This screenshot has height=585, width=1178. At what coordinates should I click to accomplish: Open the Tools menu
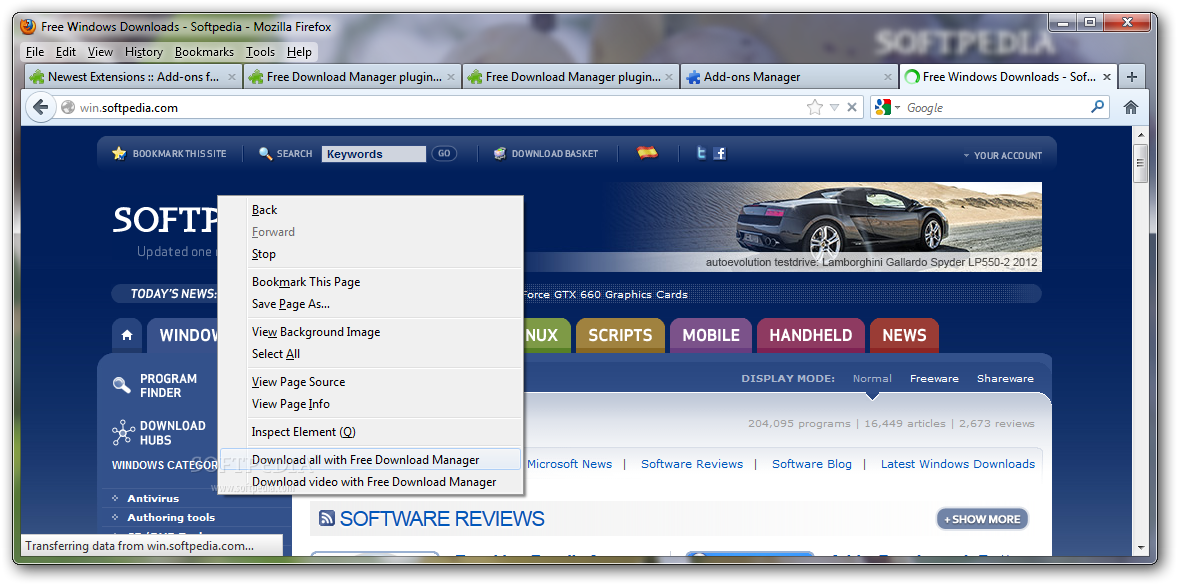click(260, 52)
